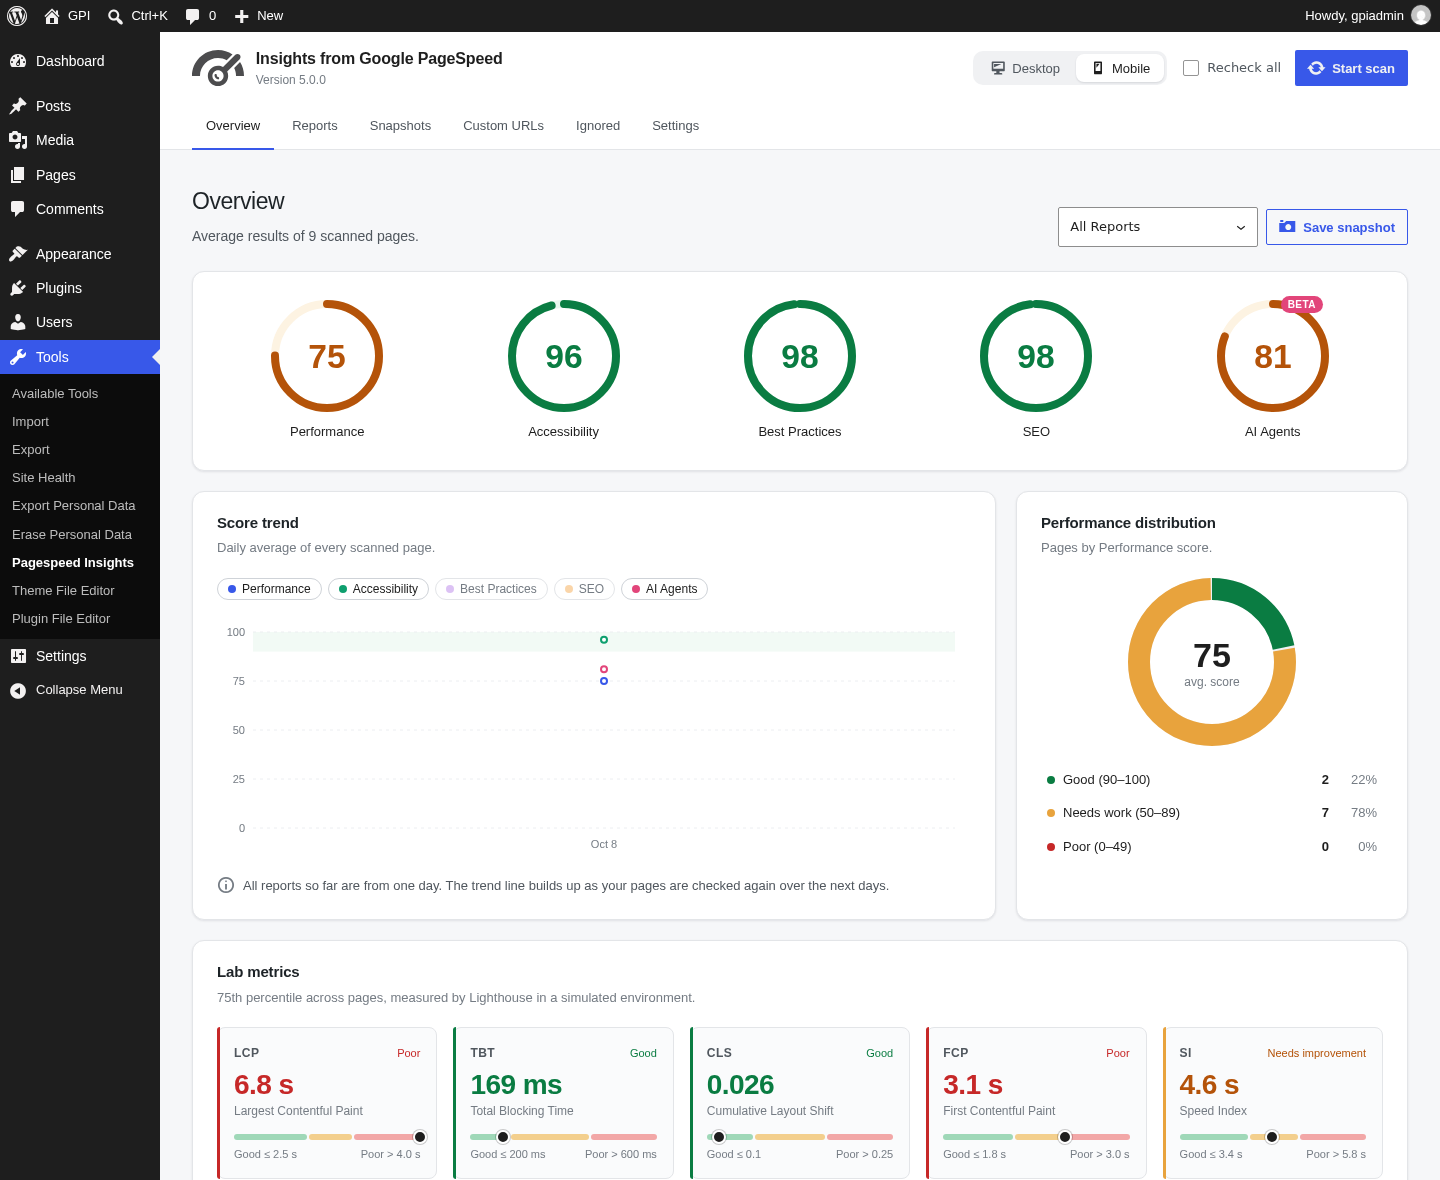Click the Pages sidebar icon
Screen dimensions: 1440x1180
click(x=18, y=175)
